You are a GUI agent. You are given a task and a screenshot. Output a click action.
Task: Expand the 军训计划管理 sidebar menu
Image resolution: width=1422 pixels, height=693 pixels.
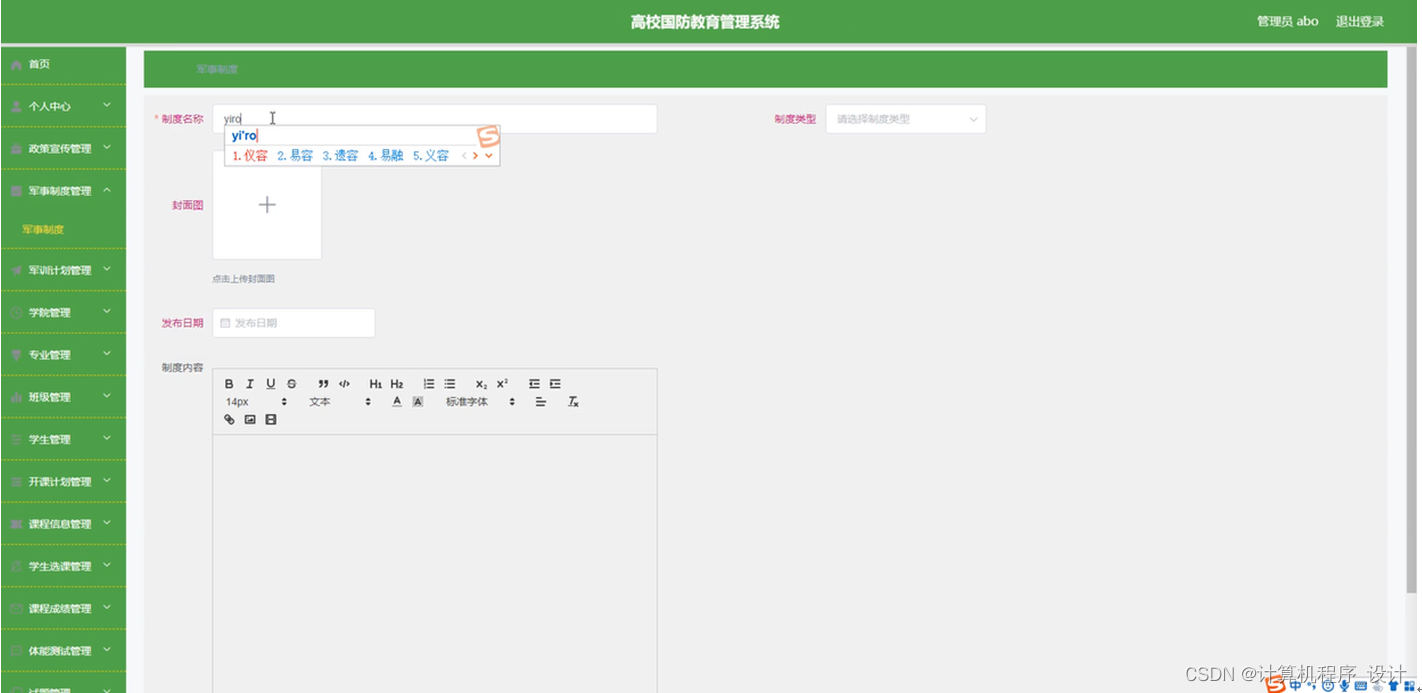(x=64, y=270)
